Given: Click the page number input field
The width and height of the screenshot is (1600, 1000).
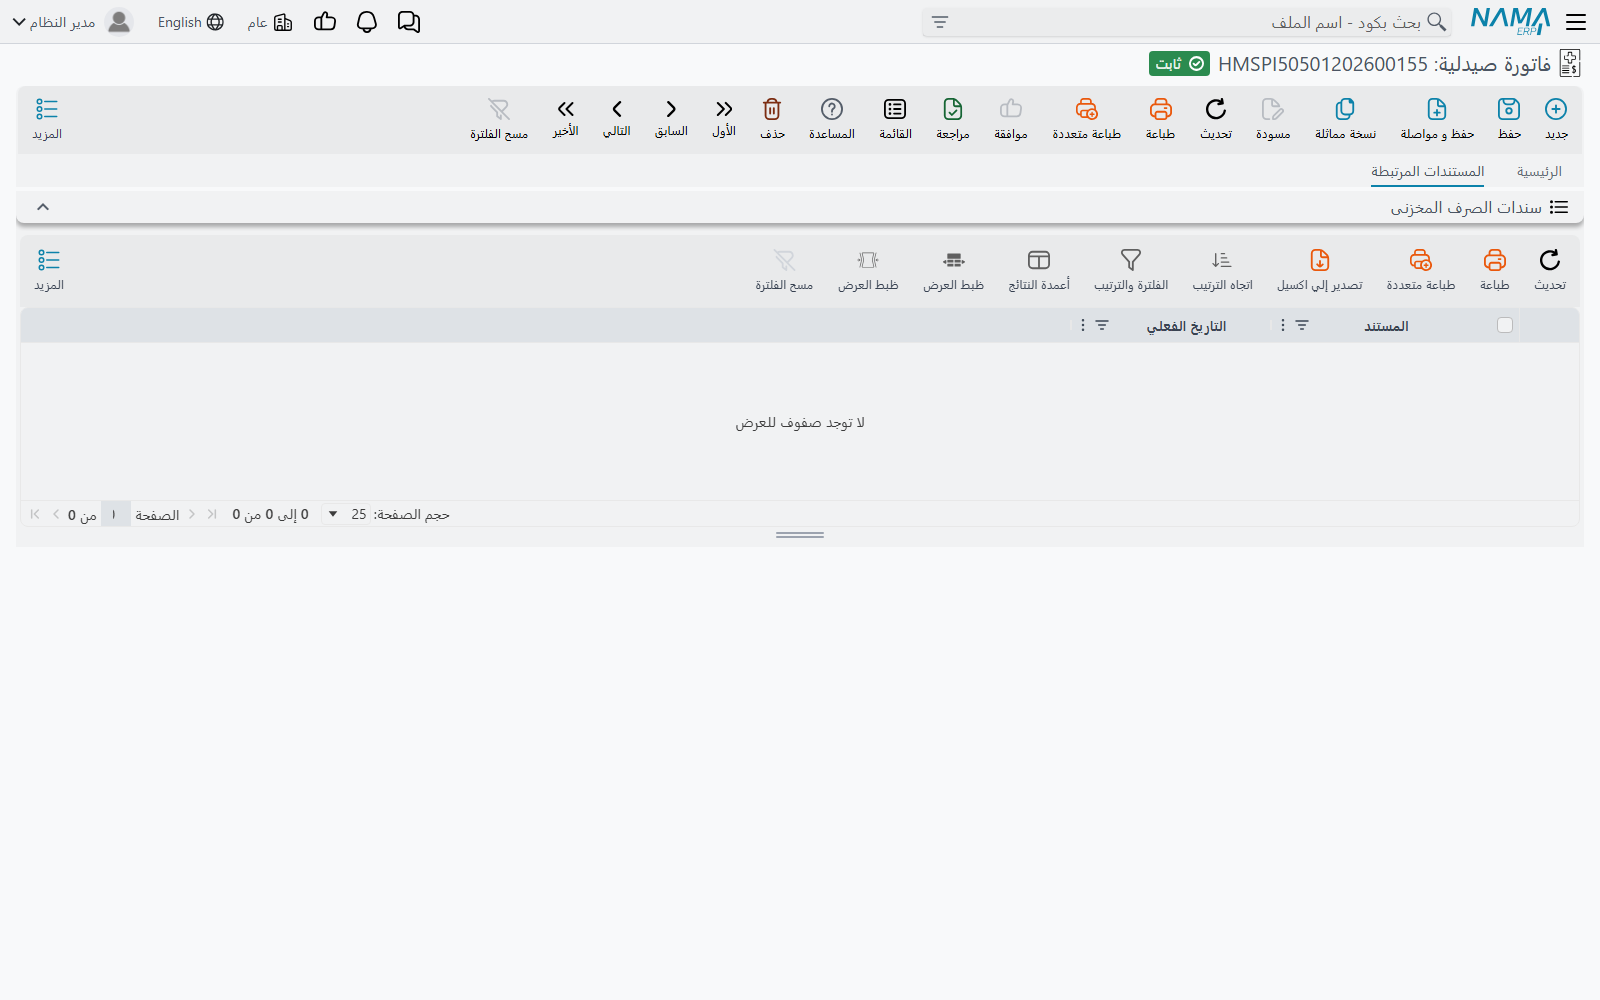Looking at the screenshot, I should (x=115, y=514).
